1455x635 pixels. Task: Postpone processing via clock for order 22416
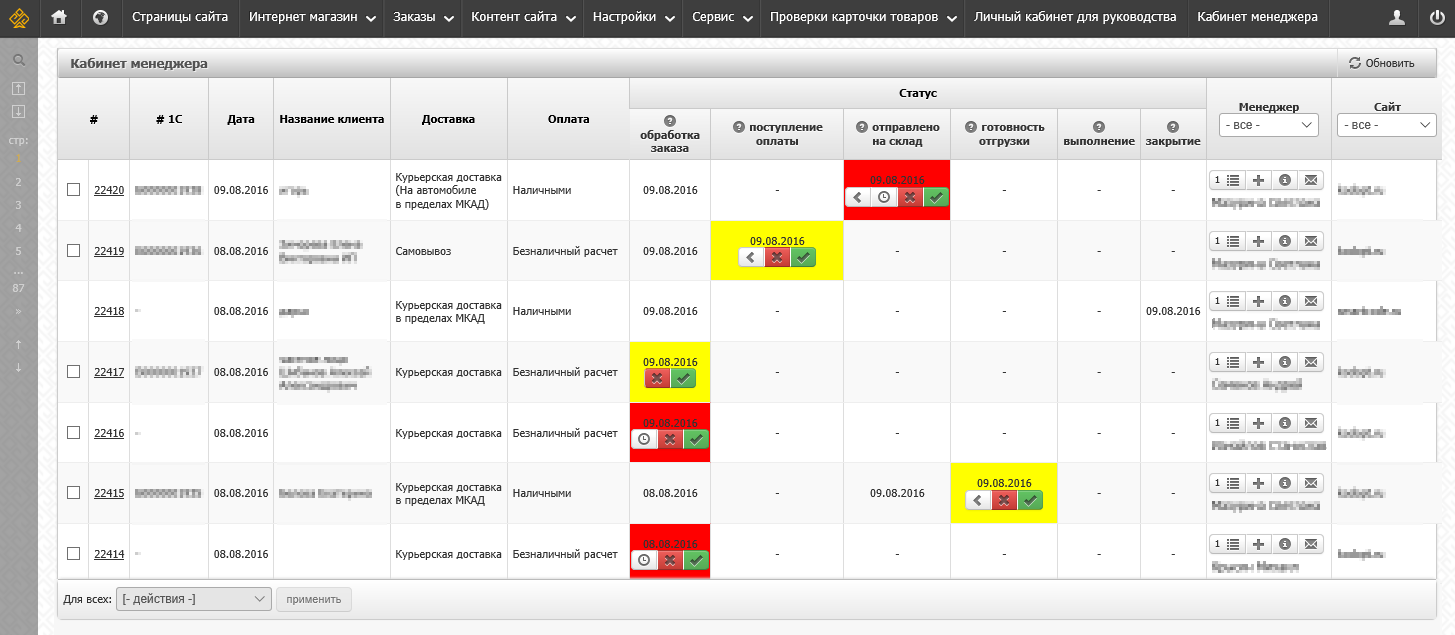click(644, 439)
